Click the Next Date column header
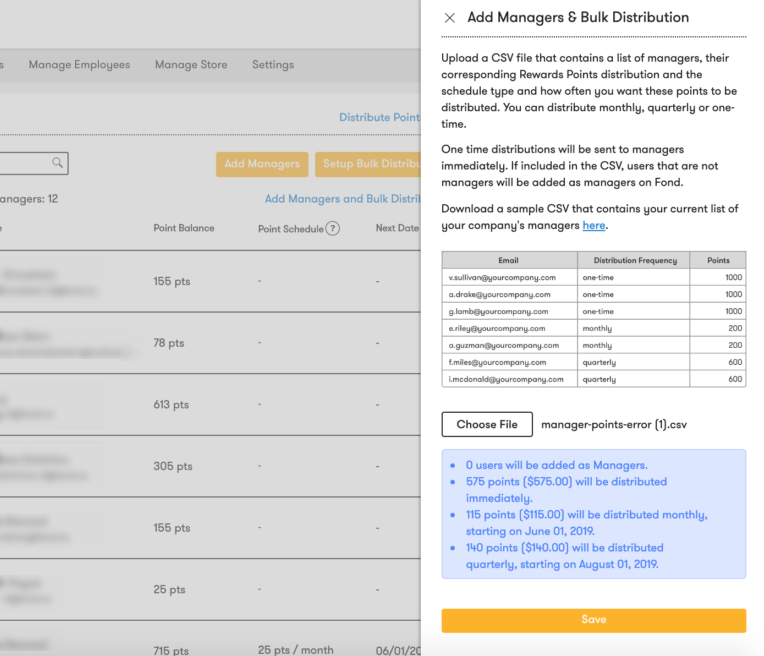The image size is (764, 656). tap(397, 228)
